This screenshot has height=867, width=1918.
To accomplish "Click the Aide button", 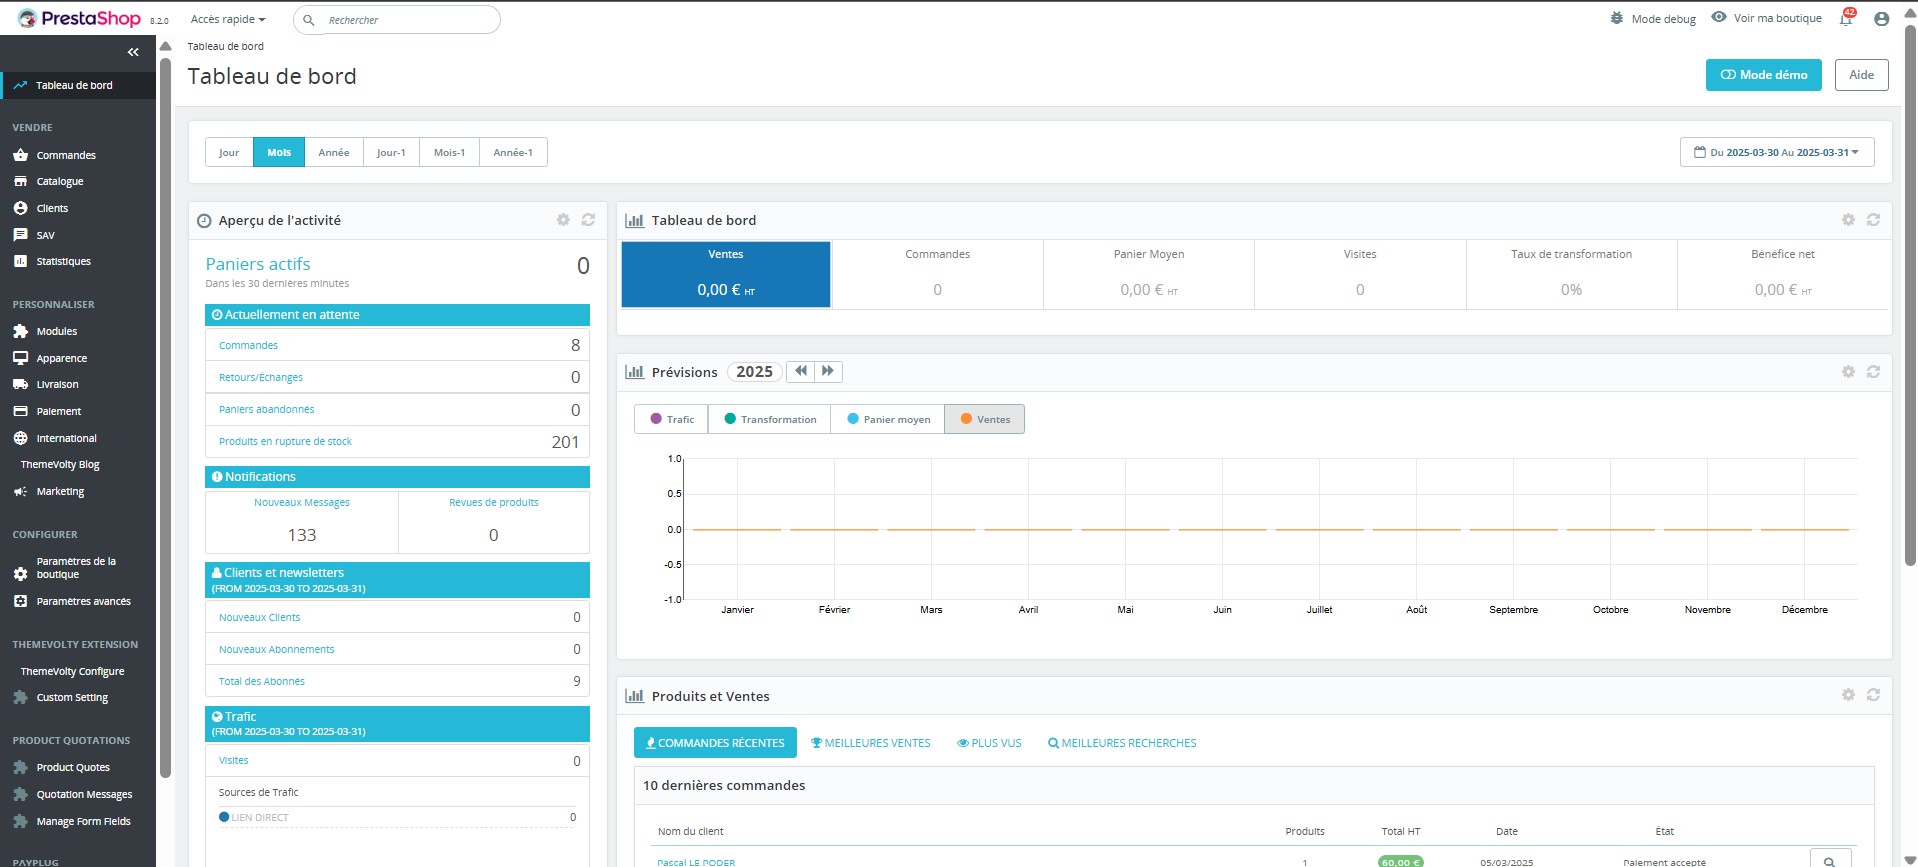I will pos(1861,75).
